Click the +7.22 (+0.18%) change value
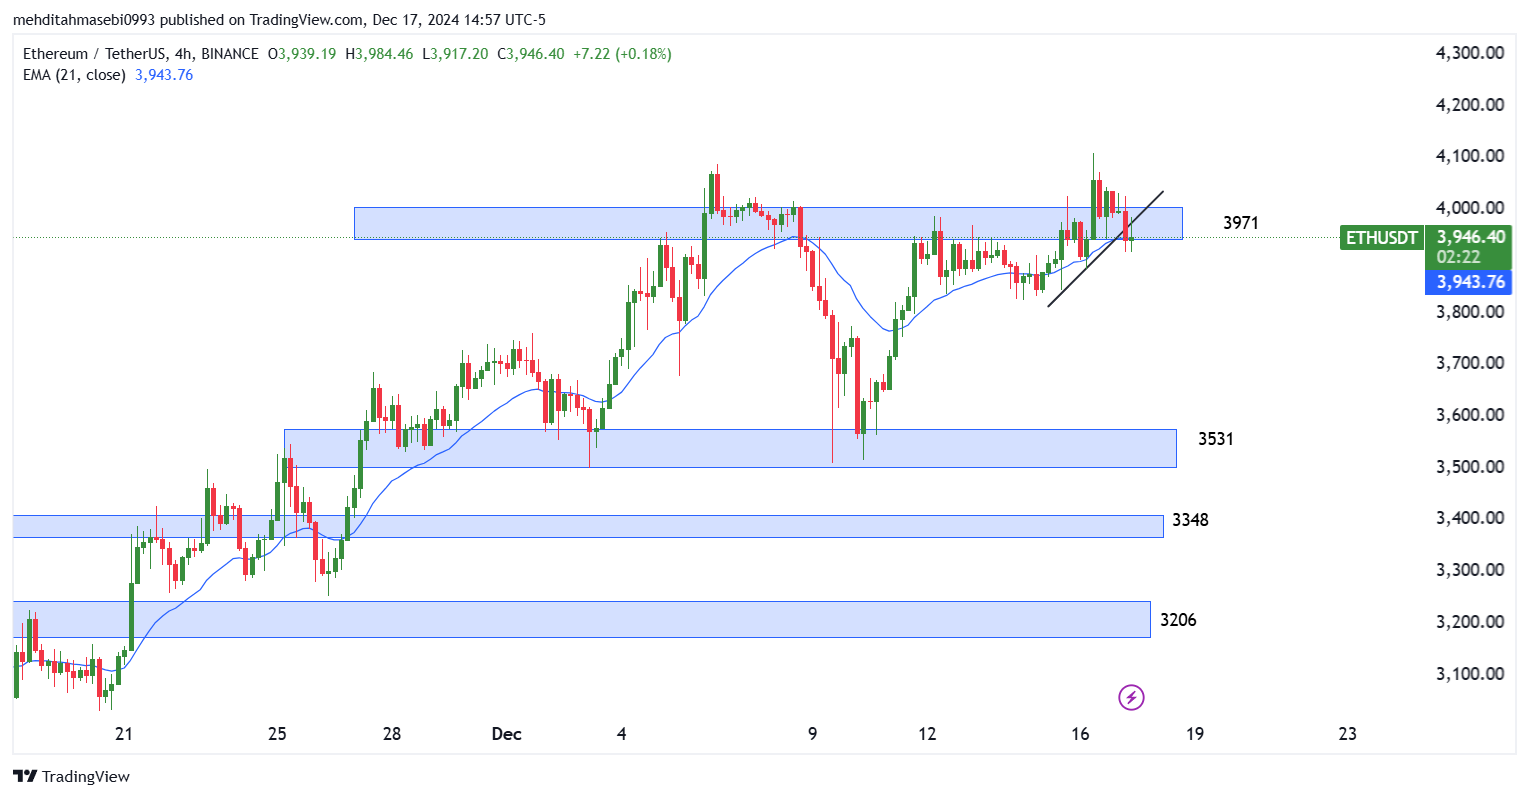This screenshot has height=798, width=1529. [x=622, y=54]
